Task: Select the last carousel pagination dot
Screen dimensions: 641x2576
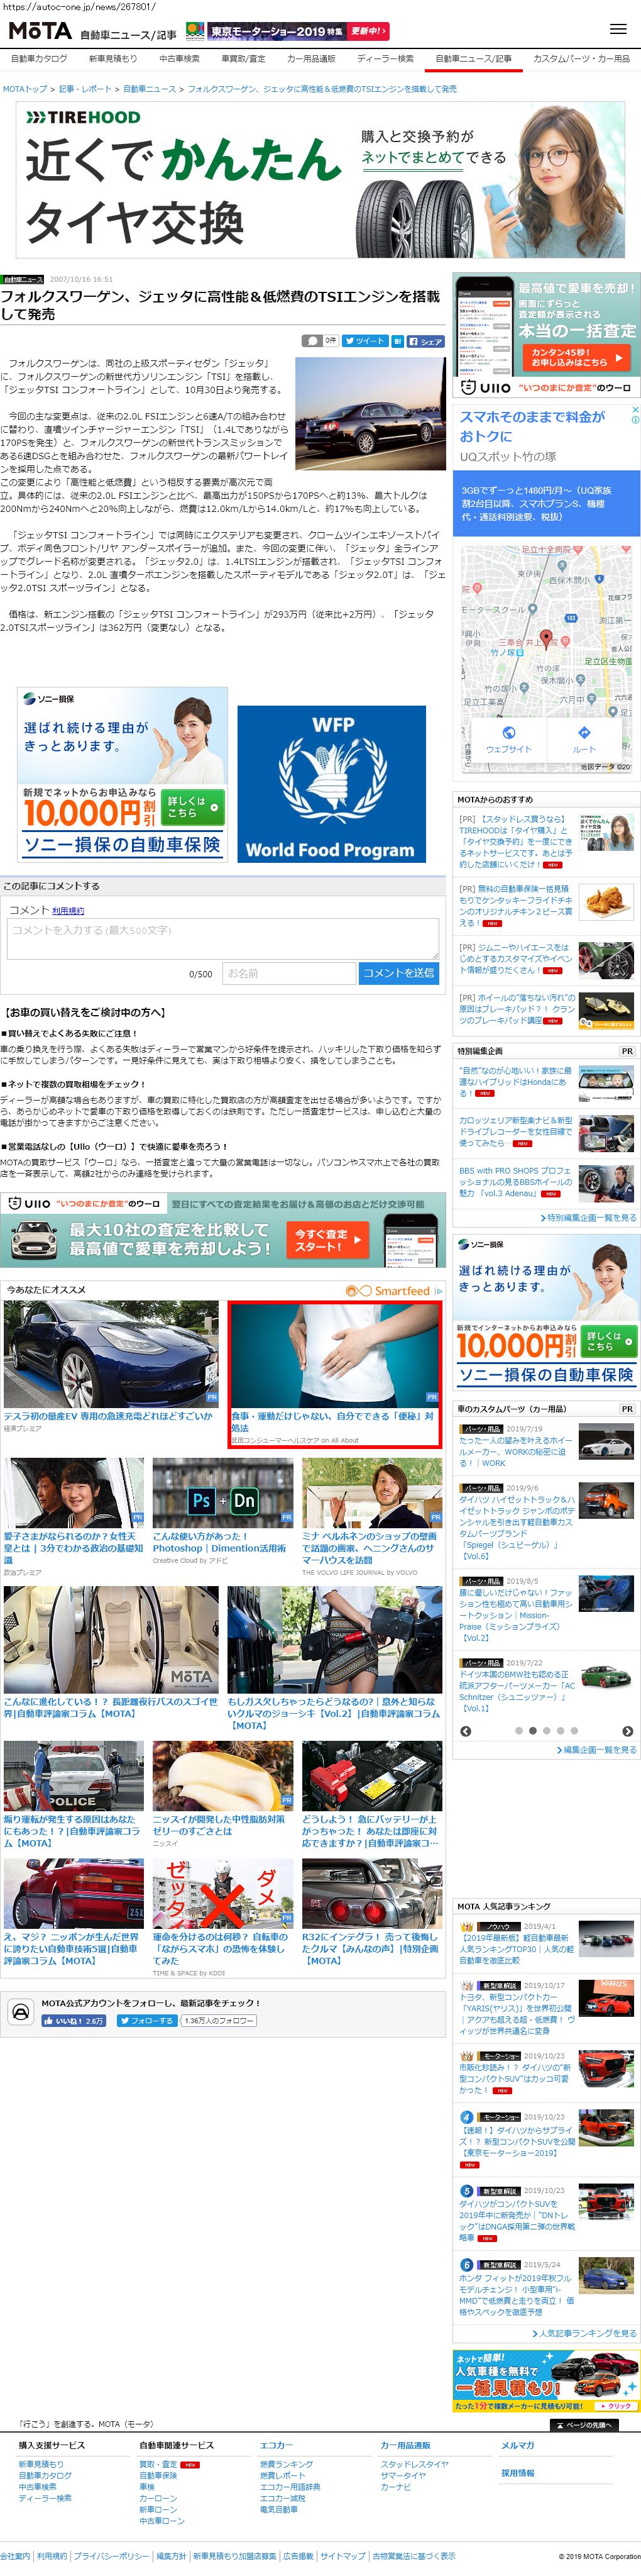Action: pos(574,1730)
